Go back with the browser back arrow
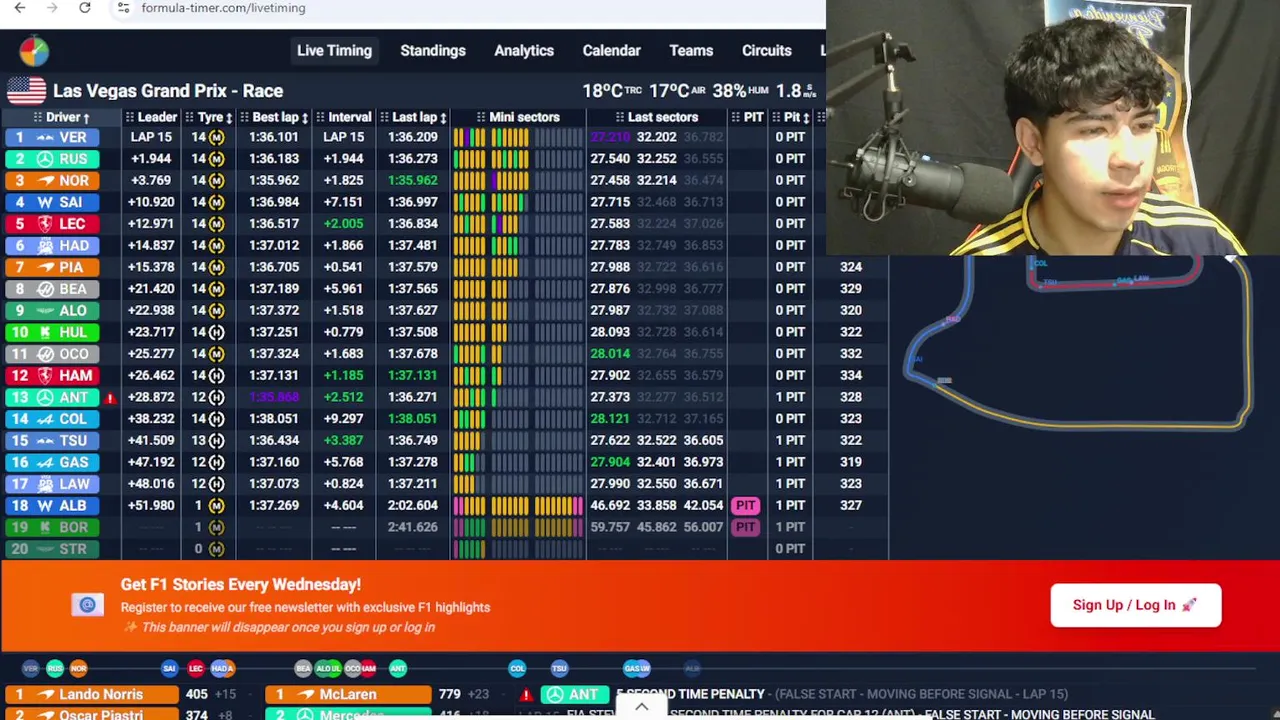The height and width of the screenshot is (720, 1280). [x=20, y=8]
